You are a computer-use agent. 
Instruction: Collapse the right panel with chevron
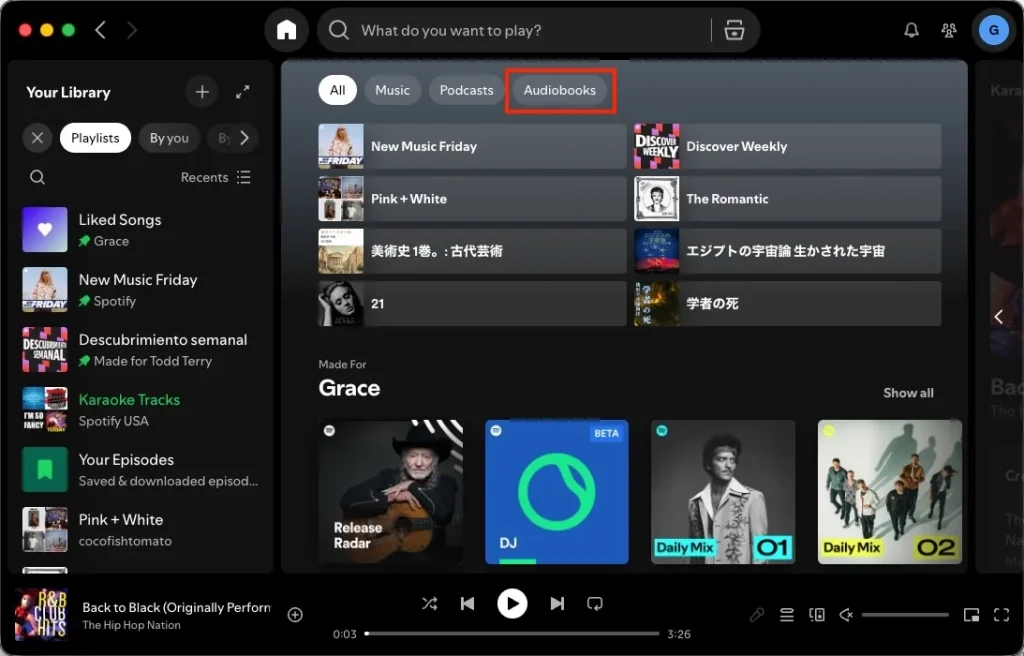[x=999, y=317]
